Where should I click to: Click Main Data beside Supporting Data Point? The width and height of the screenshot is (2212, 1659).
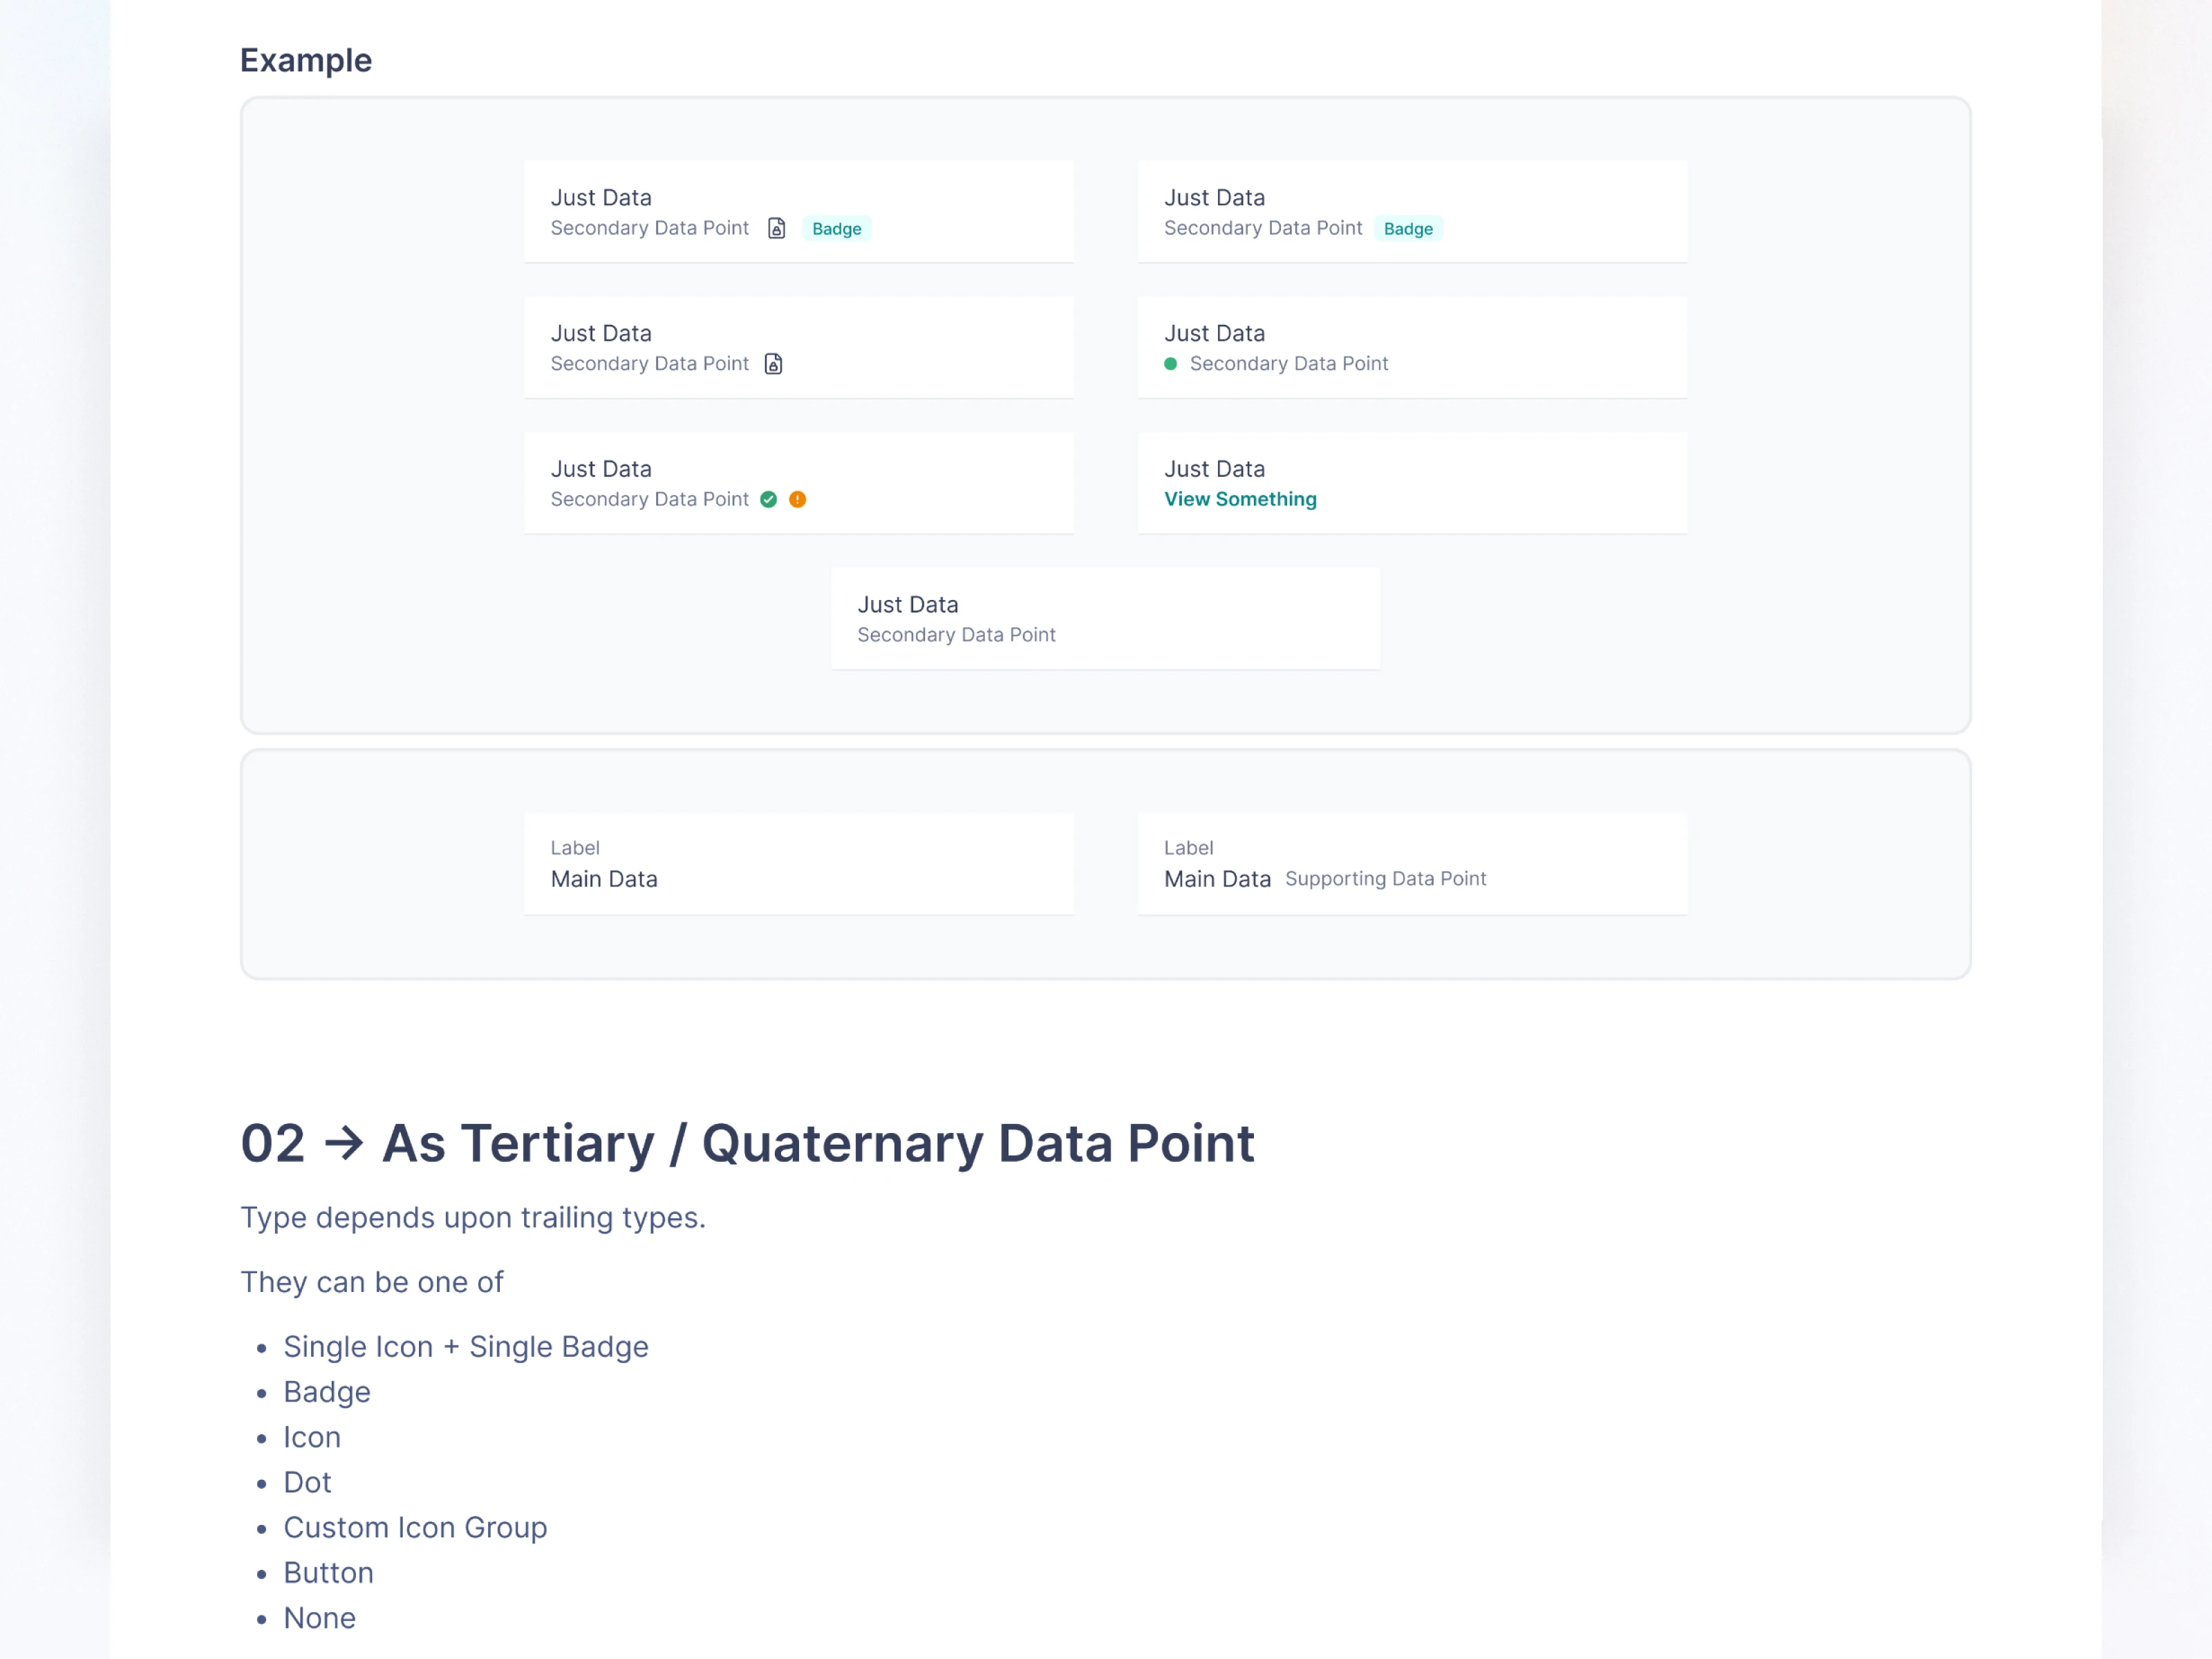(x=1217, y=879)
